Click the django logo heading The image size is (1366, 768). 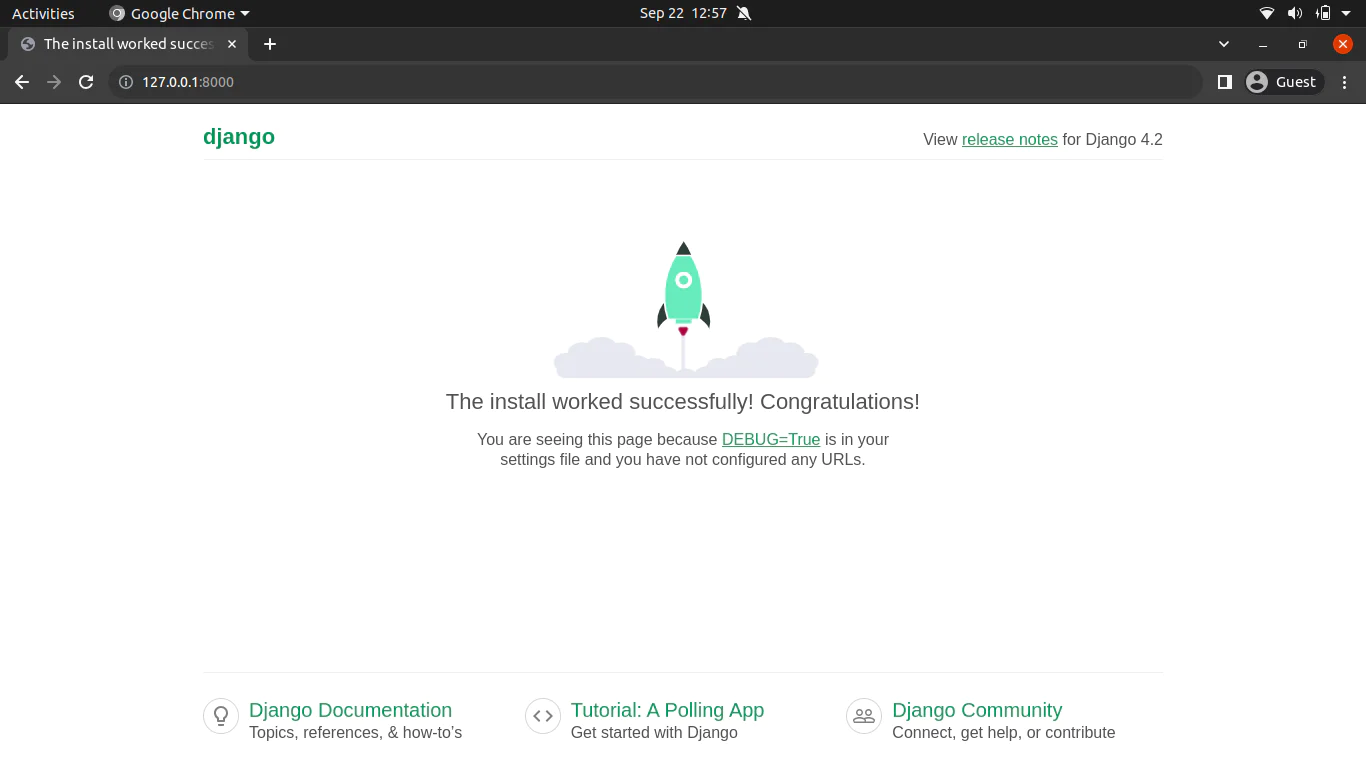click(x=239, y=137)
